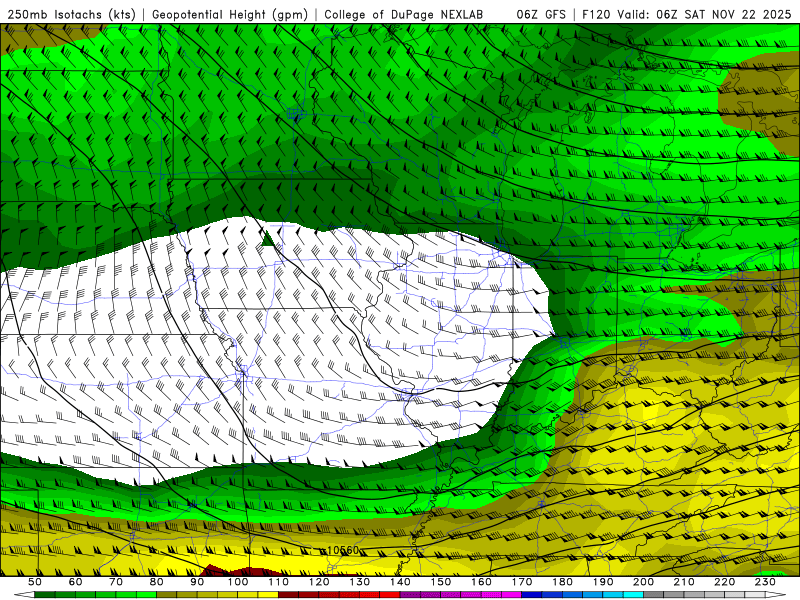800x600 pixels.
Task: Click the 90 value on the color scale
Action: 197,582
